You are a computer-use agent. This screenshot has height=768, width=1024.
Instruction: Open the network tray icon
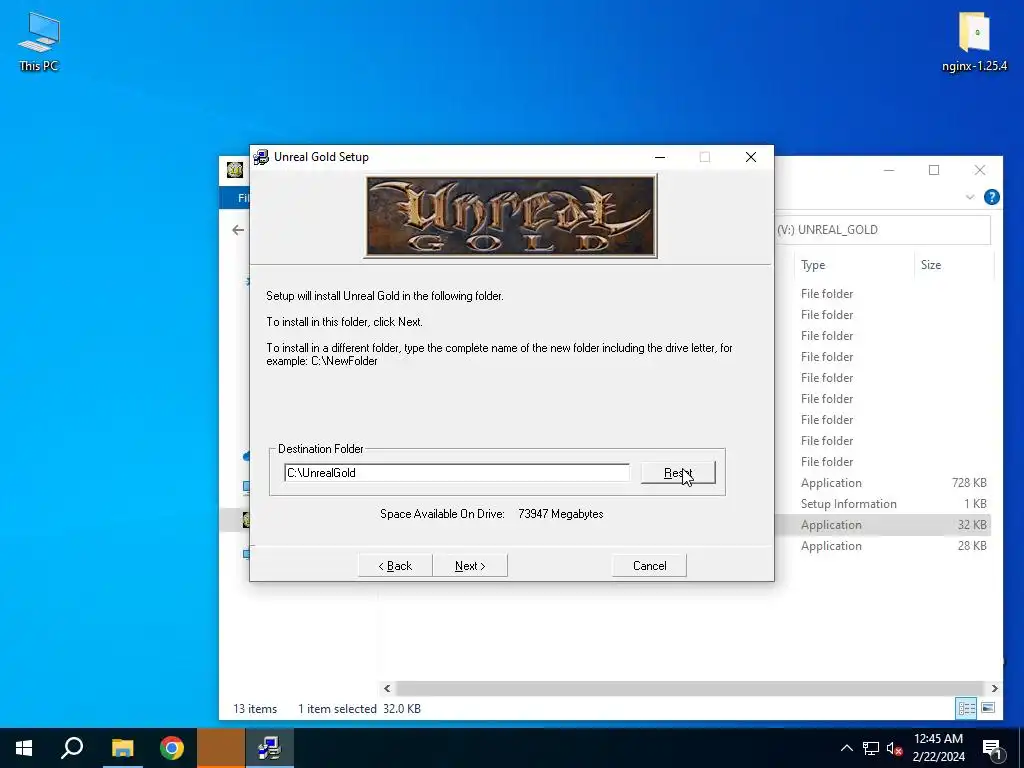(x=871, y=748)
